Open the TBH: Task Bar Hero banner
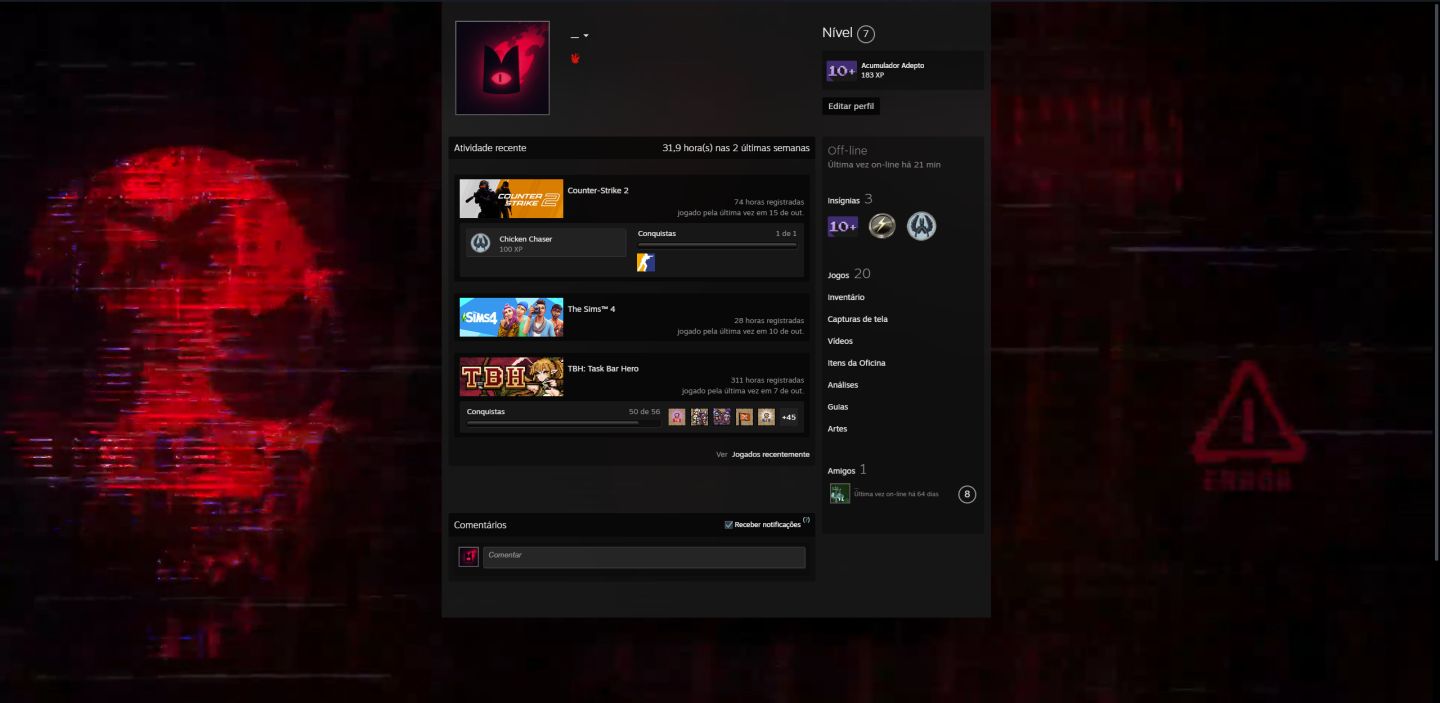Screen dimensions: 1440x703 click(x=511, y=377)
